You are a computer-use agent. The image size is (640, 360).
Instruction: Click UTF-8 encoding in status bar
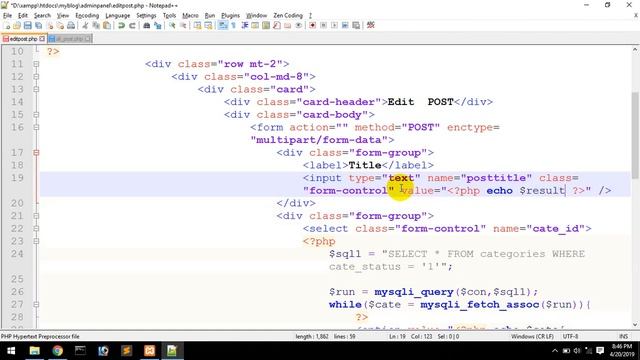(570, 336)
